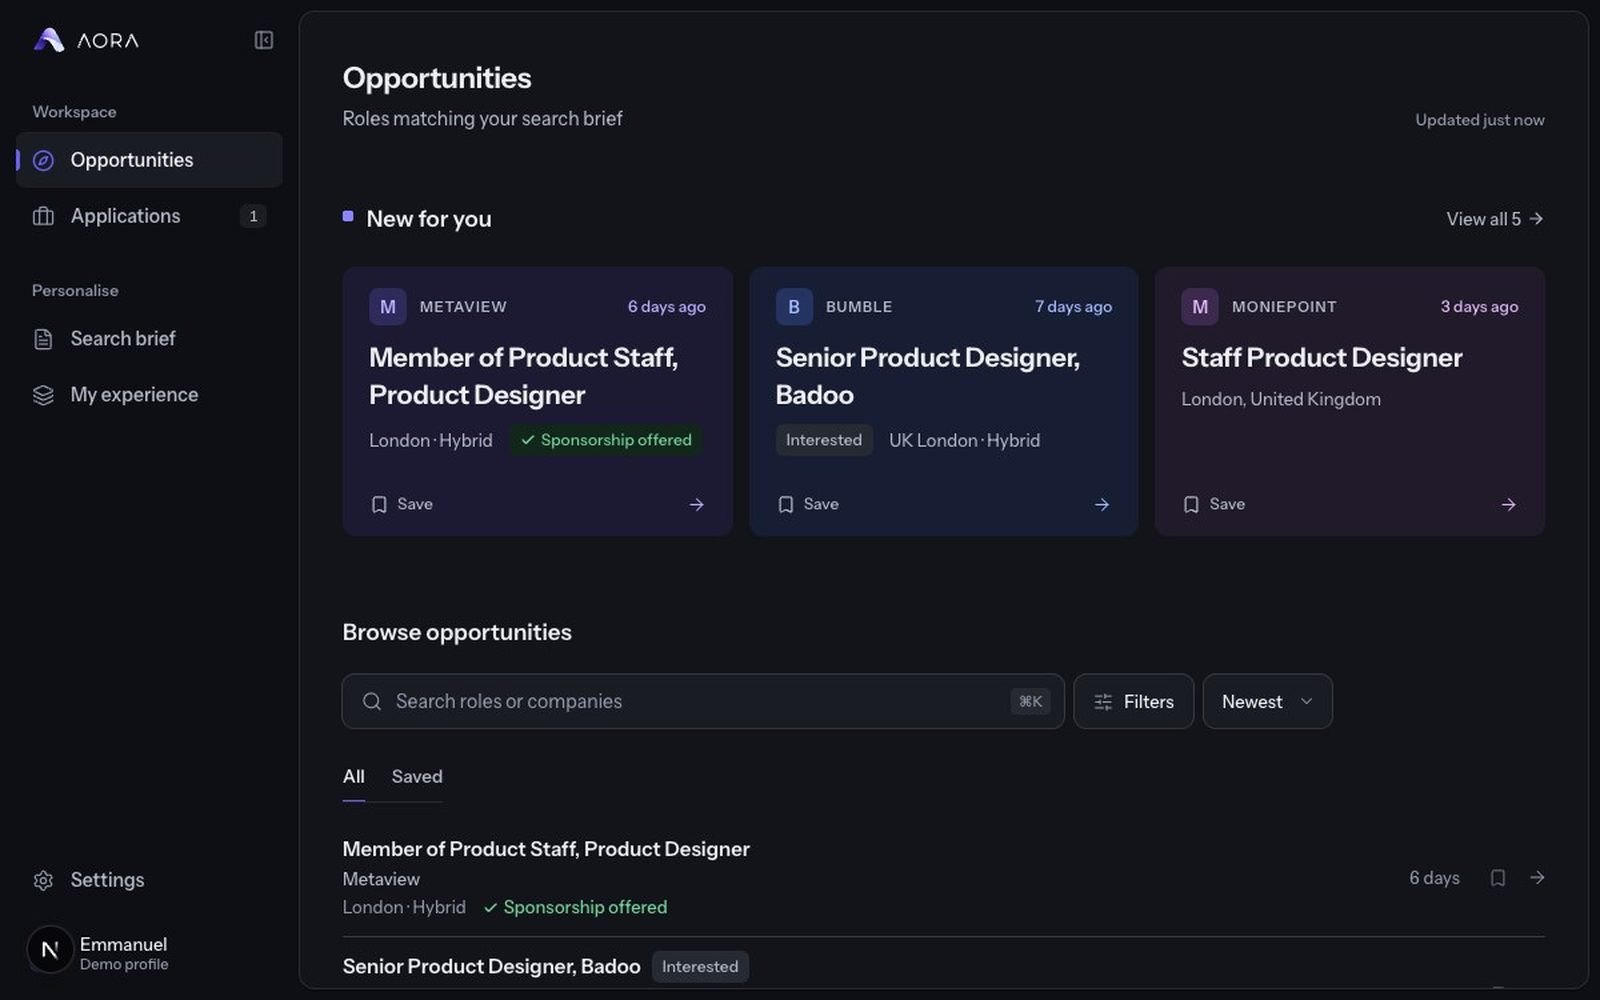
Task: Click the Staff Product Designer card title
Action: (x=1322, y=358)
